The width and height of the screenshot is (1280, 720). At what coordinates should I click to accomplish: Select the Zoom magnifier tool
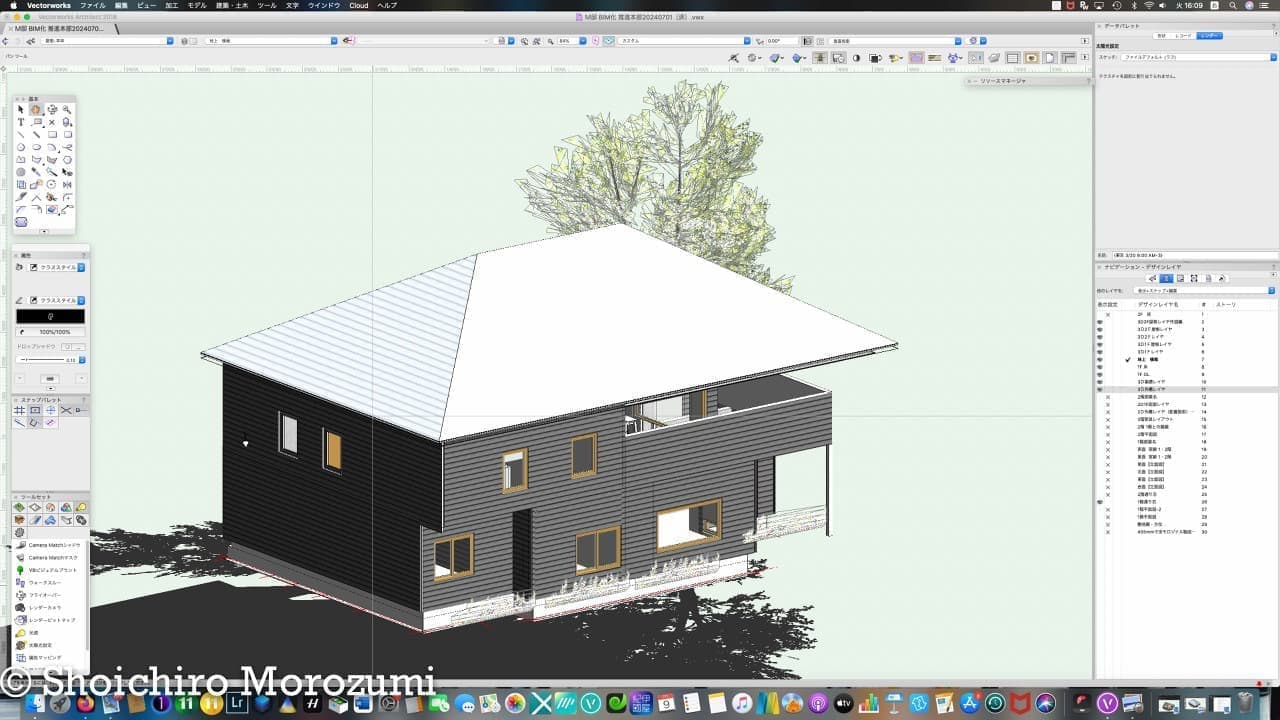(67, 110)
